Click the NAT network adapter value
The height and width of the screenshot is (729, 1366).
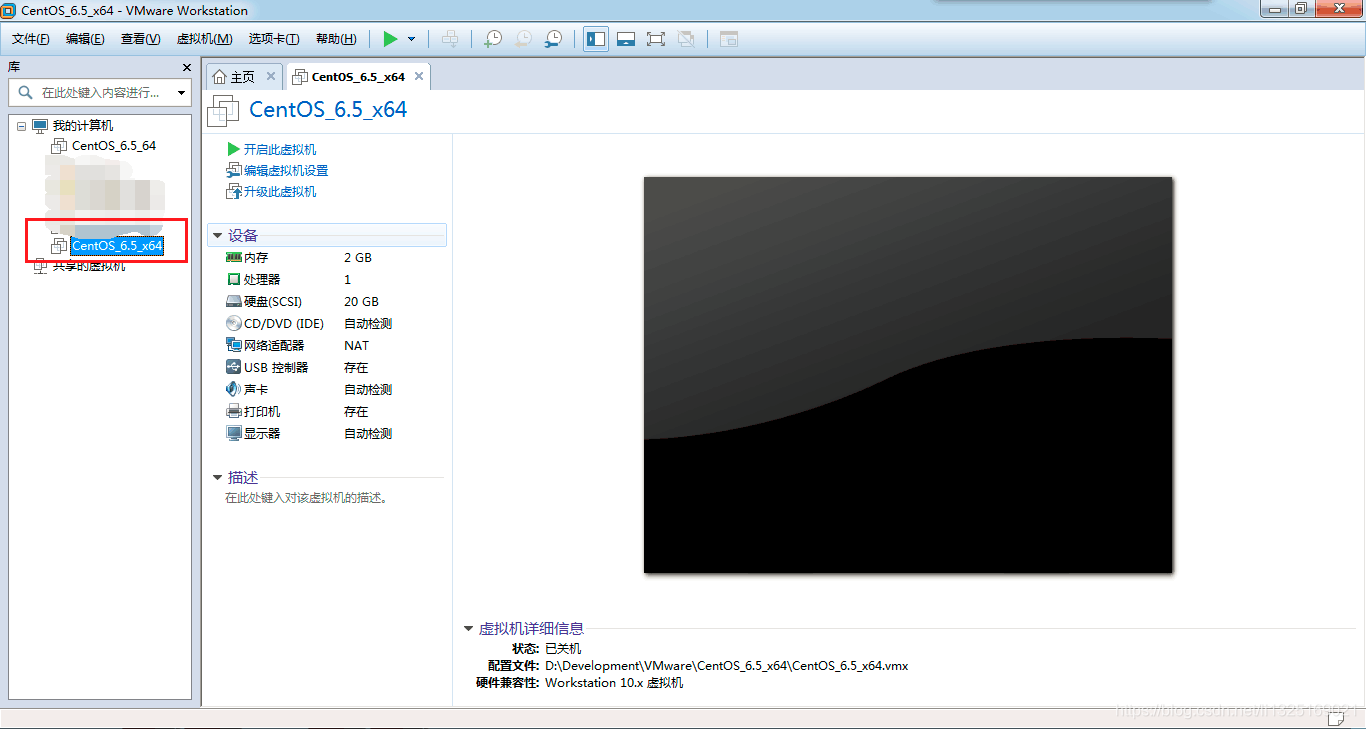point(356,346)
